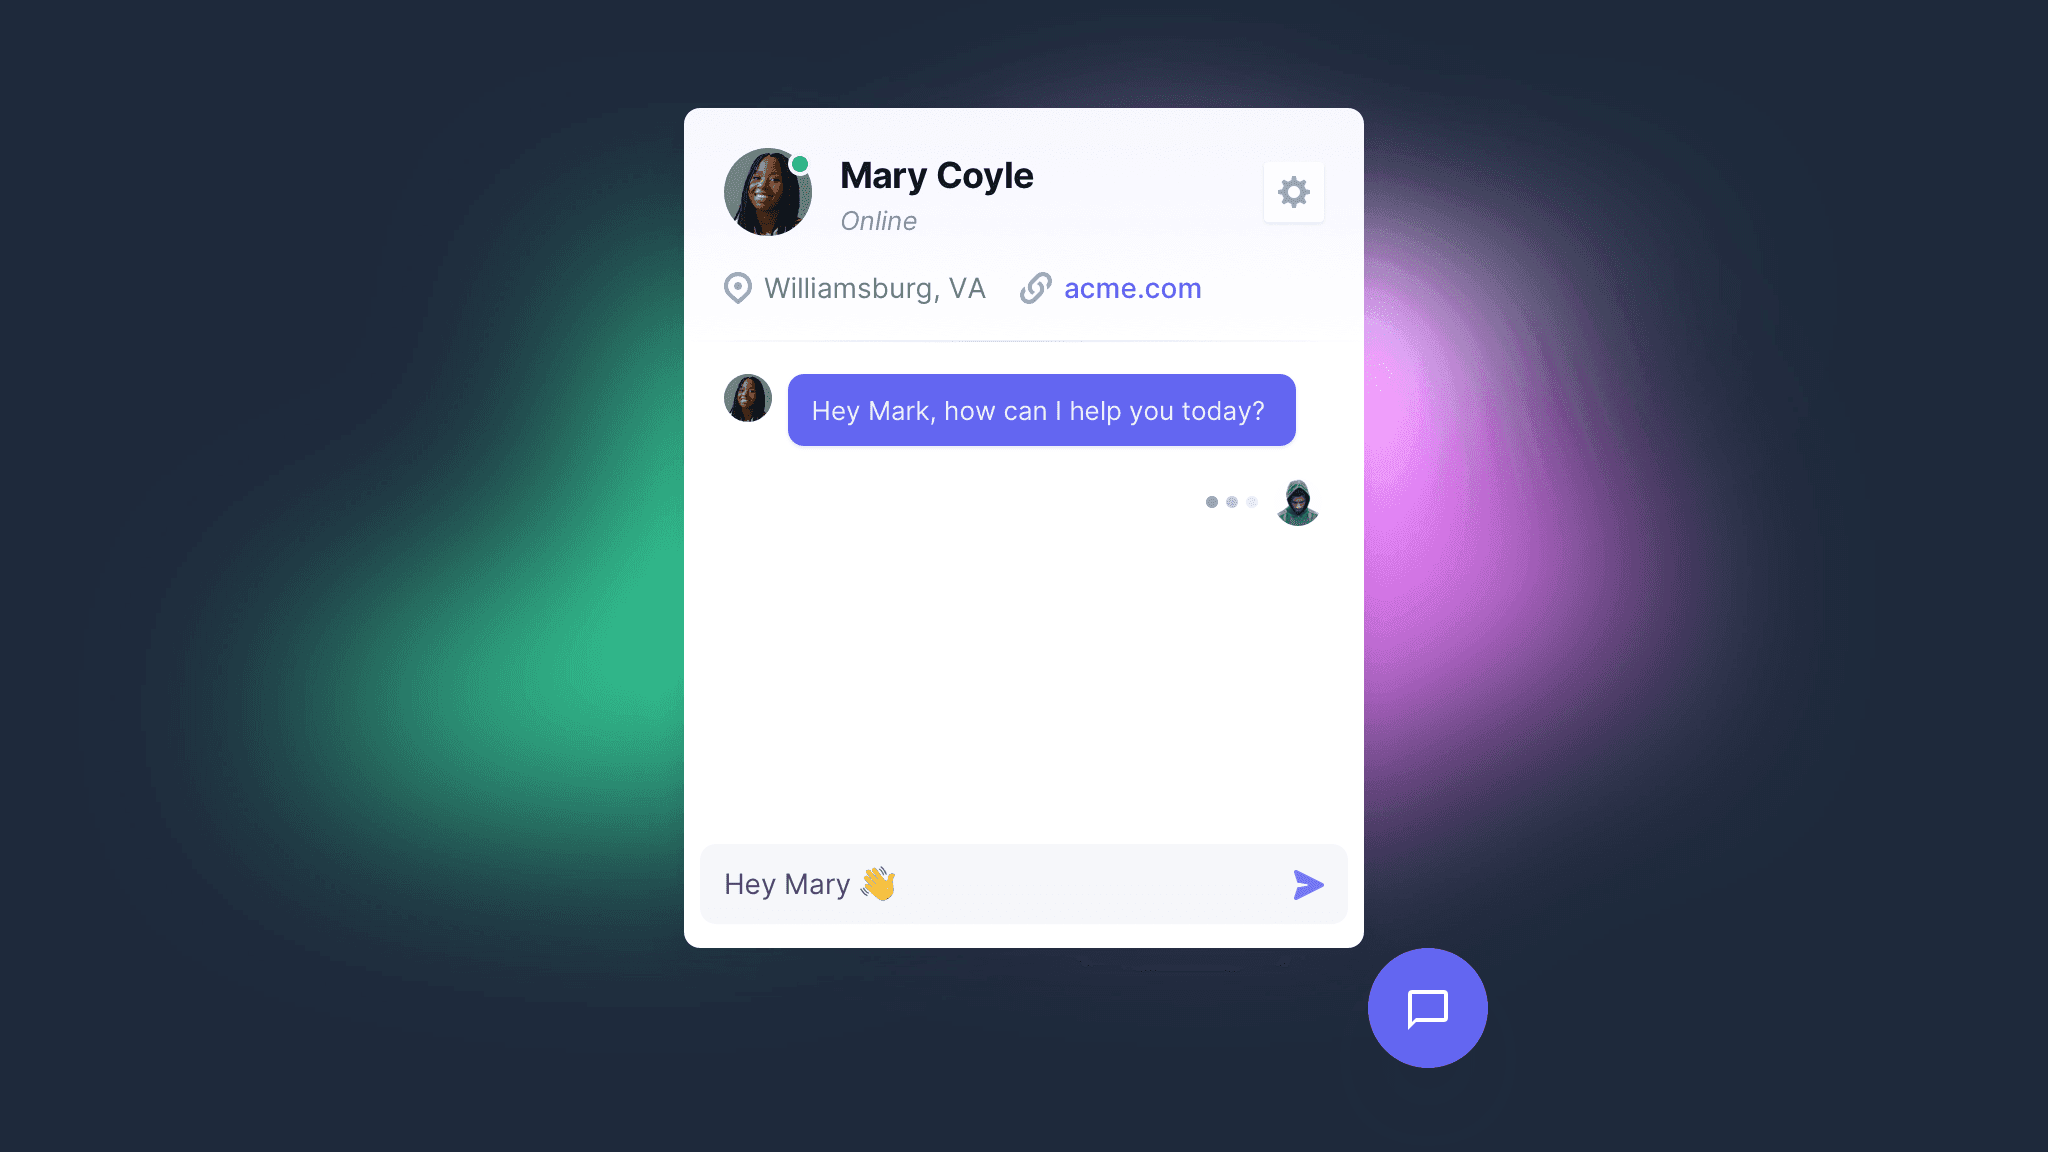The width and height of the screenshot is (2048, 1152).
Task: Click the waving hand emoji in input
Action: (876, 883)
